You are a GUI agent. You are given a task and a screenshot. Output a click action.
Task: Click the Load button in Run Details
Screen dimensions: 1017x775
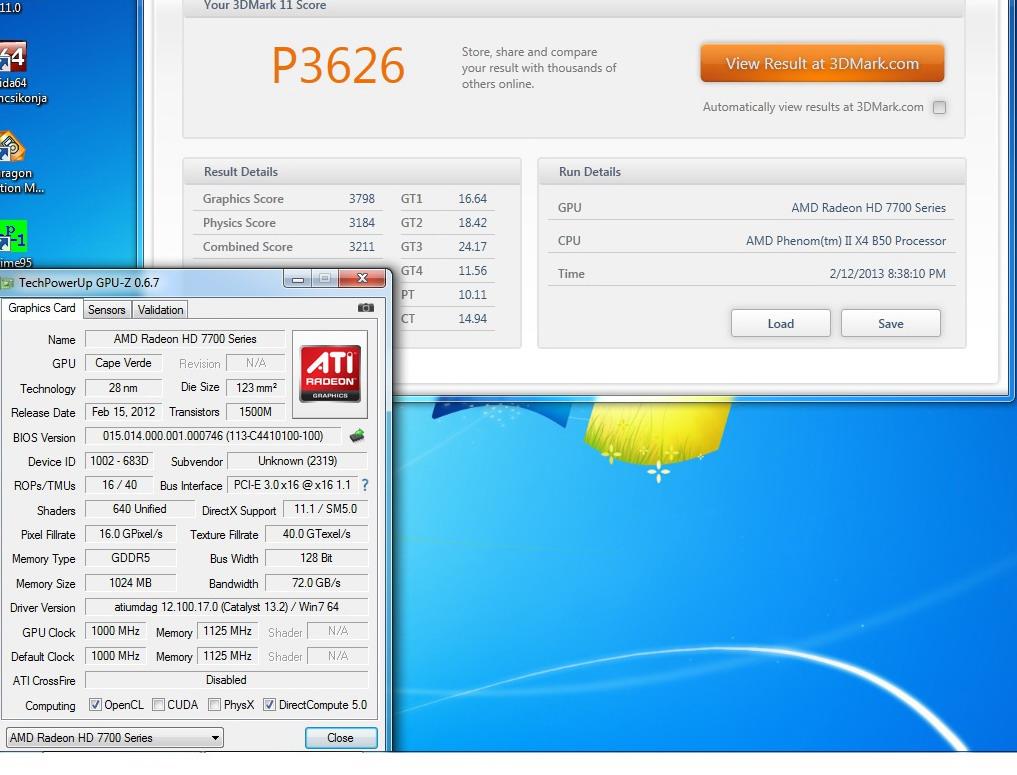point(780,324)
